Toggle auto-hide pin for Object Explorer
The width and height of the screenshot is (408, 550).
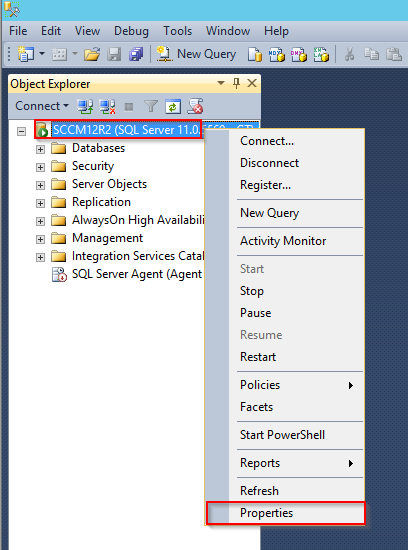236,83
